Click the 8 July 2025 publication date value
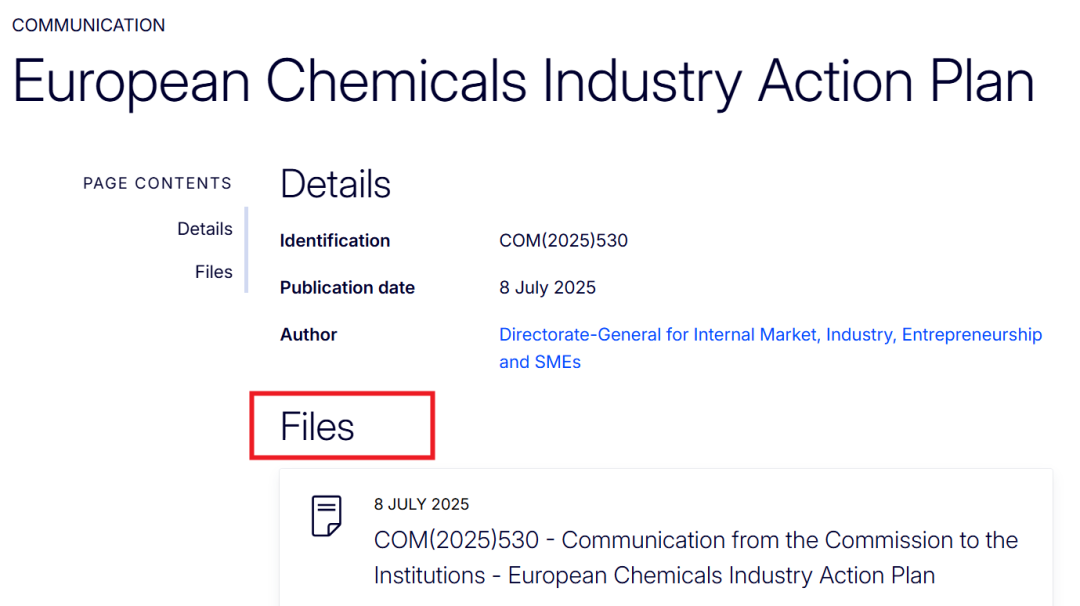Viewport: 1080px width, 606px height. 547,288
